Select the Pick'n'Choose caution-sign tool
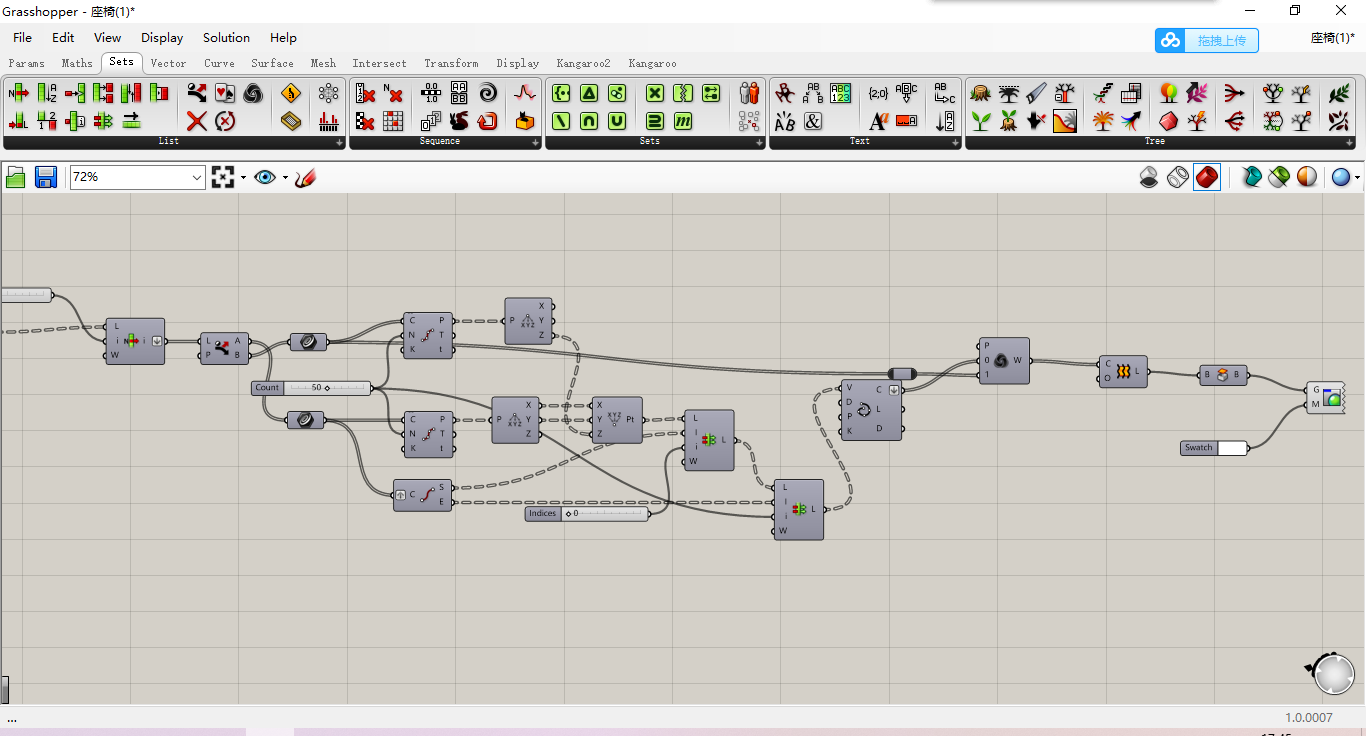This screenshot has width=1366, height=736. coord(288,92)
